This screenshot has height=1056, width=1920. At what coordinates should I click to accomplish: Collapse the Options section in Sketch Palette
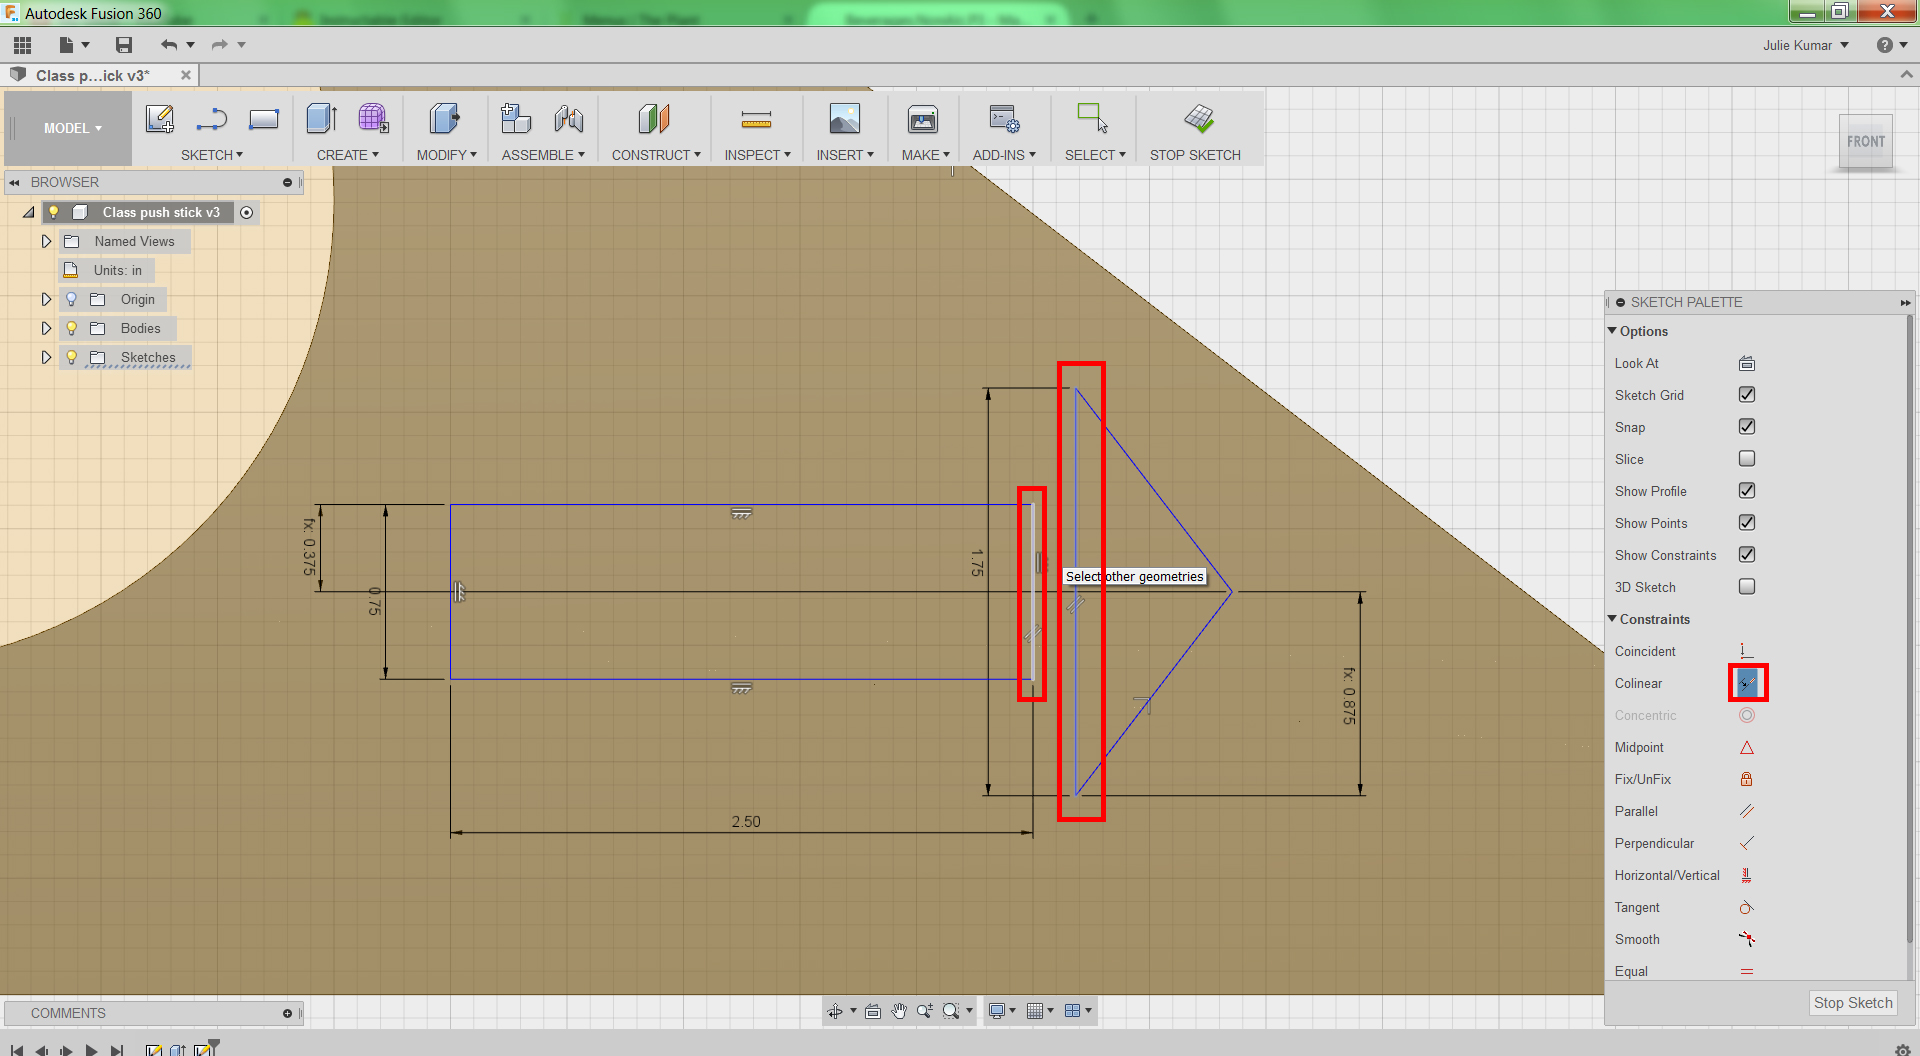pos(1612,331)
